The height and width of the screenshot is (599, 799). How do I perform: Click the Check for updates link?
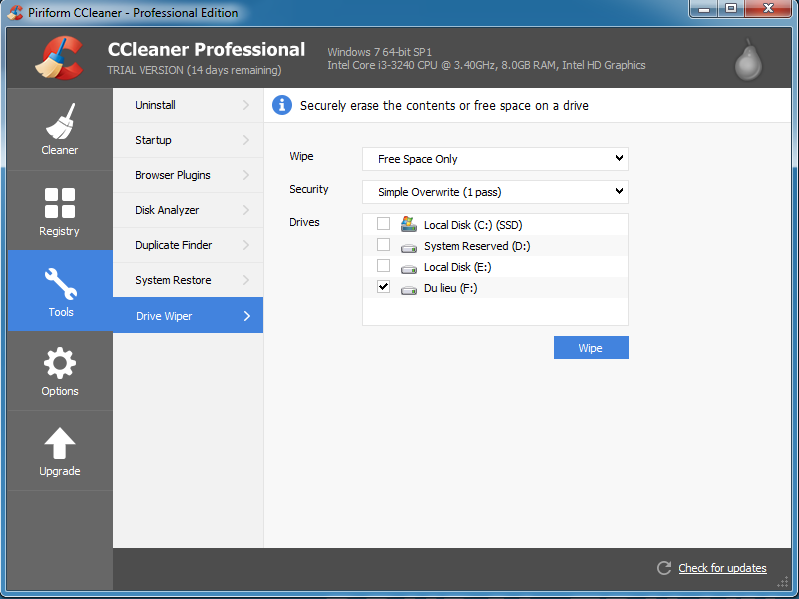(x=722, y=568)
